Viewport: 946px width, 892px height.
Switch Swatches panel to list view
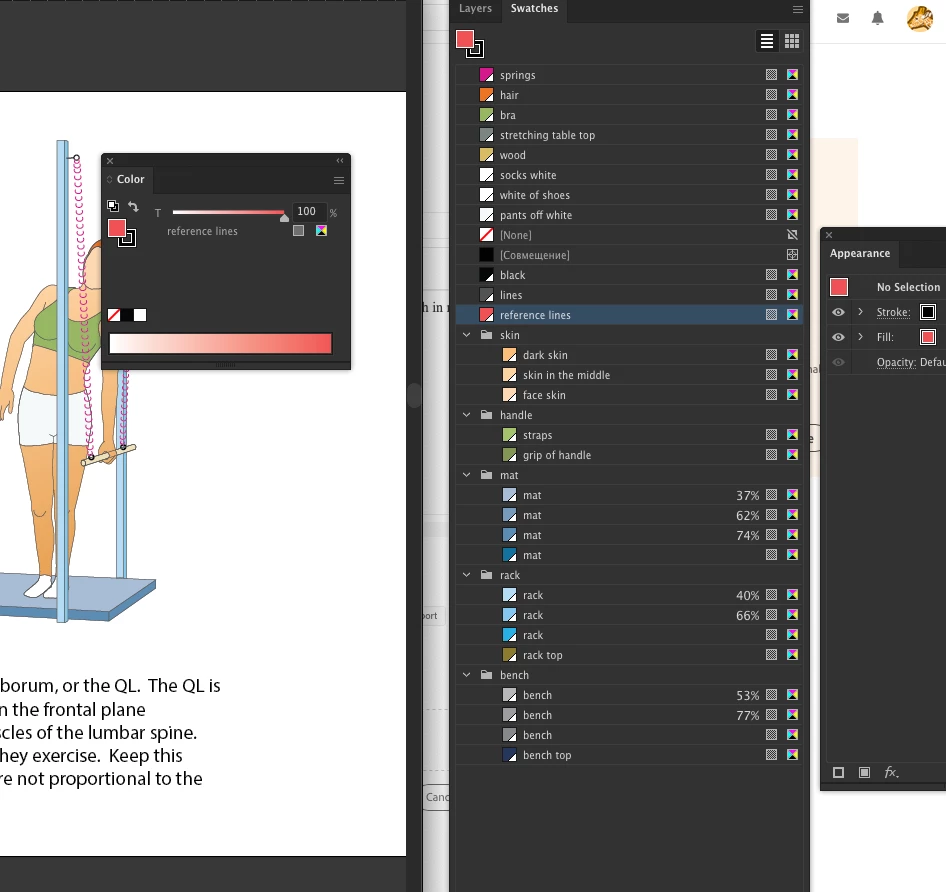tap(767, 41)
